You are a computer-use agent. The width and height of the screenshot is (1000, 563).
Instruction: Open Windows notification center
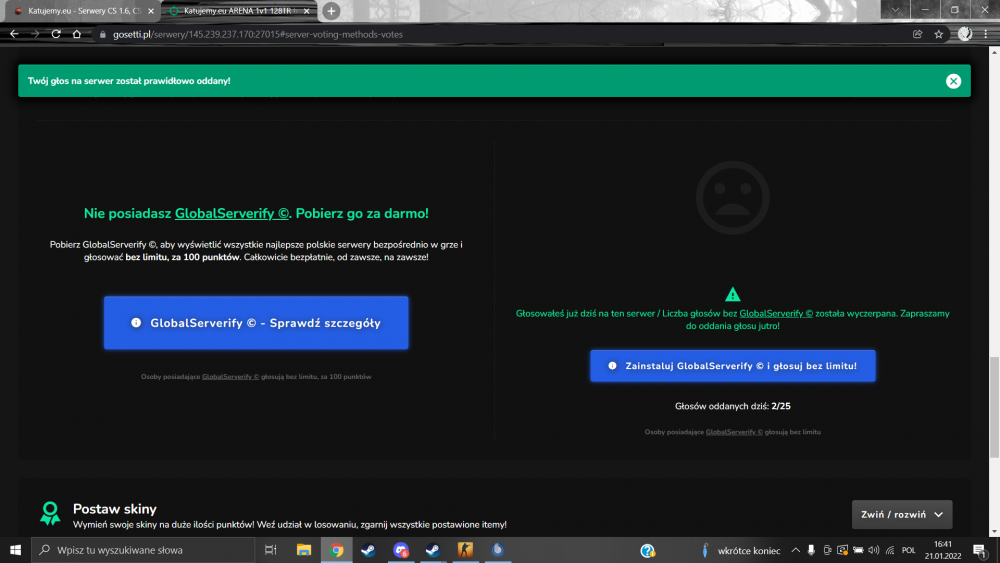pos(980,550)
